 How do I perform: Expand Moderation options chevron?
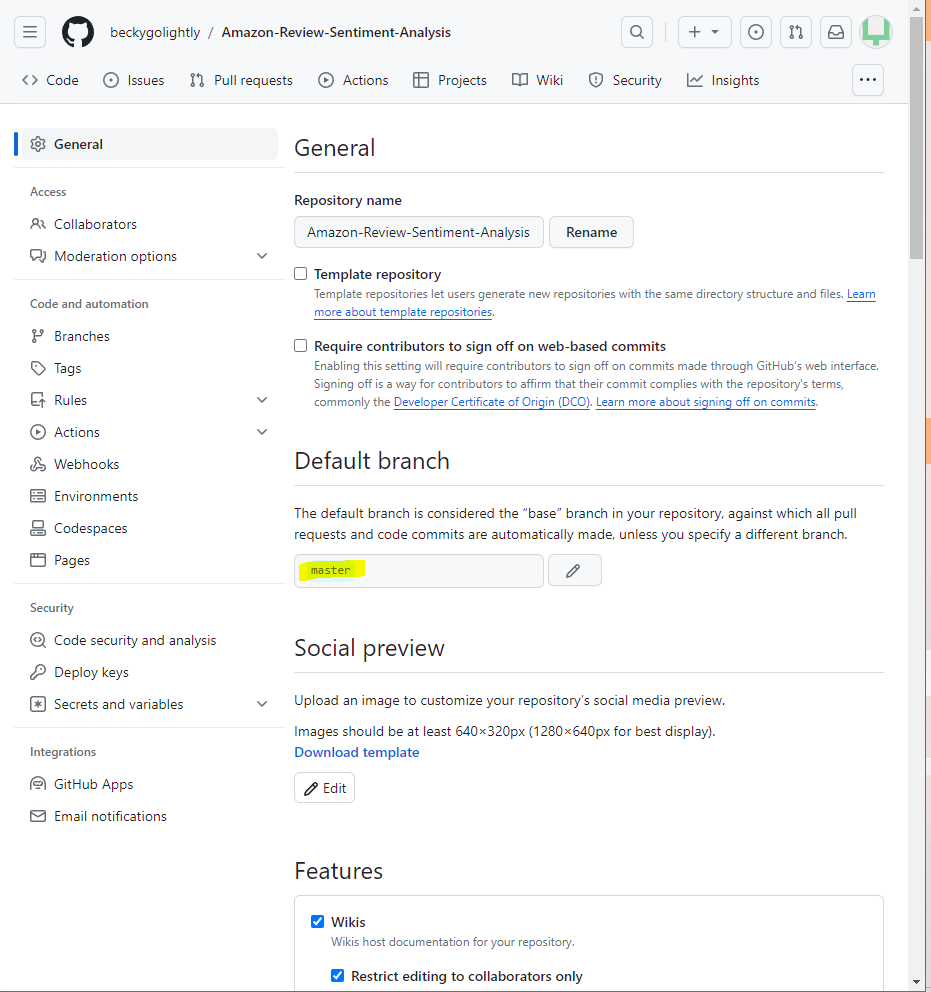coord(262,256)
